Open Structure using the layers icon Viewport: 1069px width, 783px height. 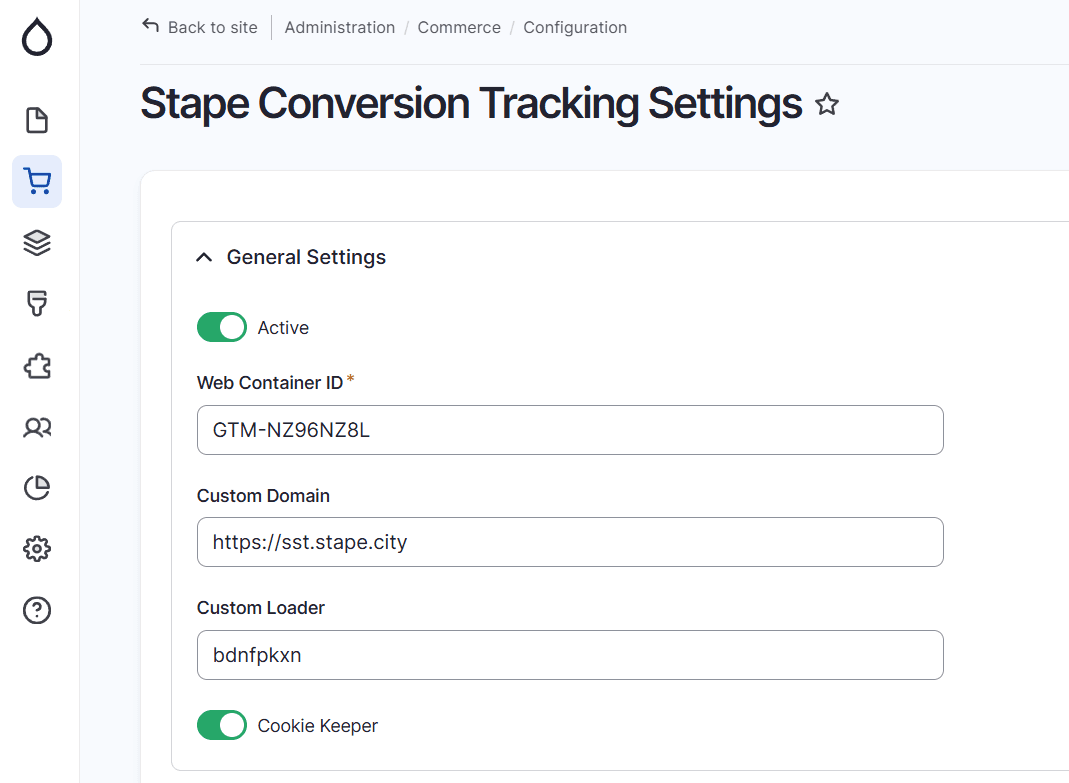click(x=36, y=242)
